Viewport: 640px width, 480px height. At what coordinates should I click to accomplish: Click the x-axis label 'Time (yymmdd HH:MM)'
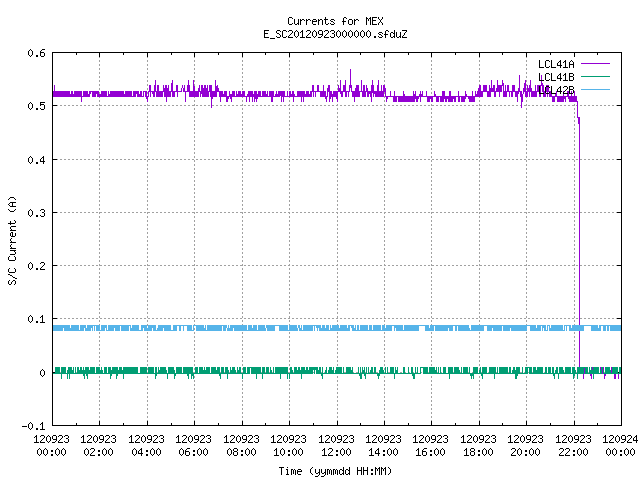coord(335,471)
